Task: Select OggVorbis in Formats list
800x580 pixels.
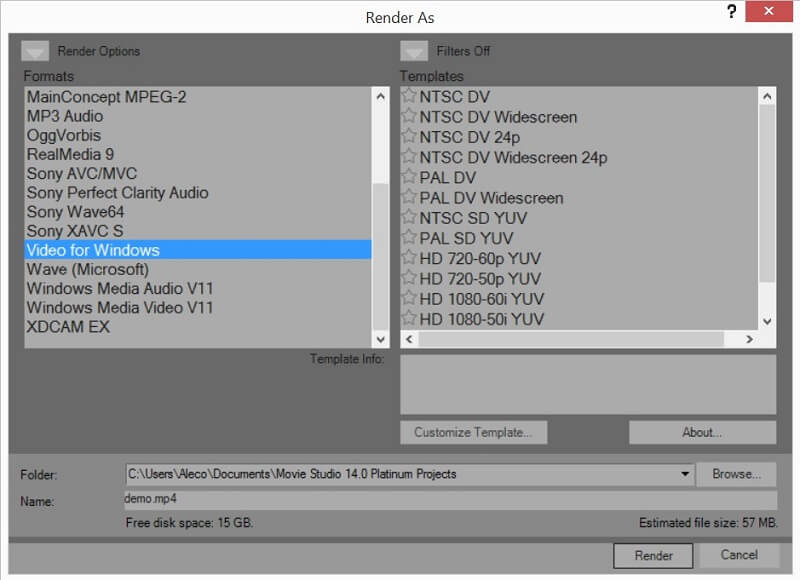Action: tap(198, 135)
